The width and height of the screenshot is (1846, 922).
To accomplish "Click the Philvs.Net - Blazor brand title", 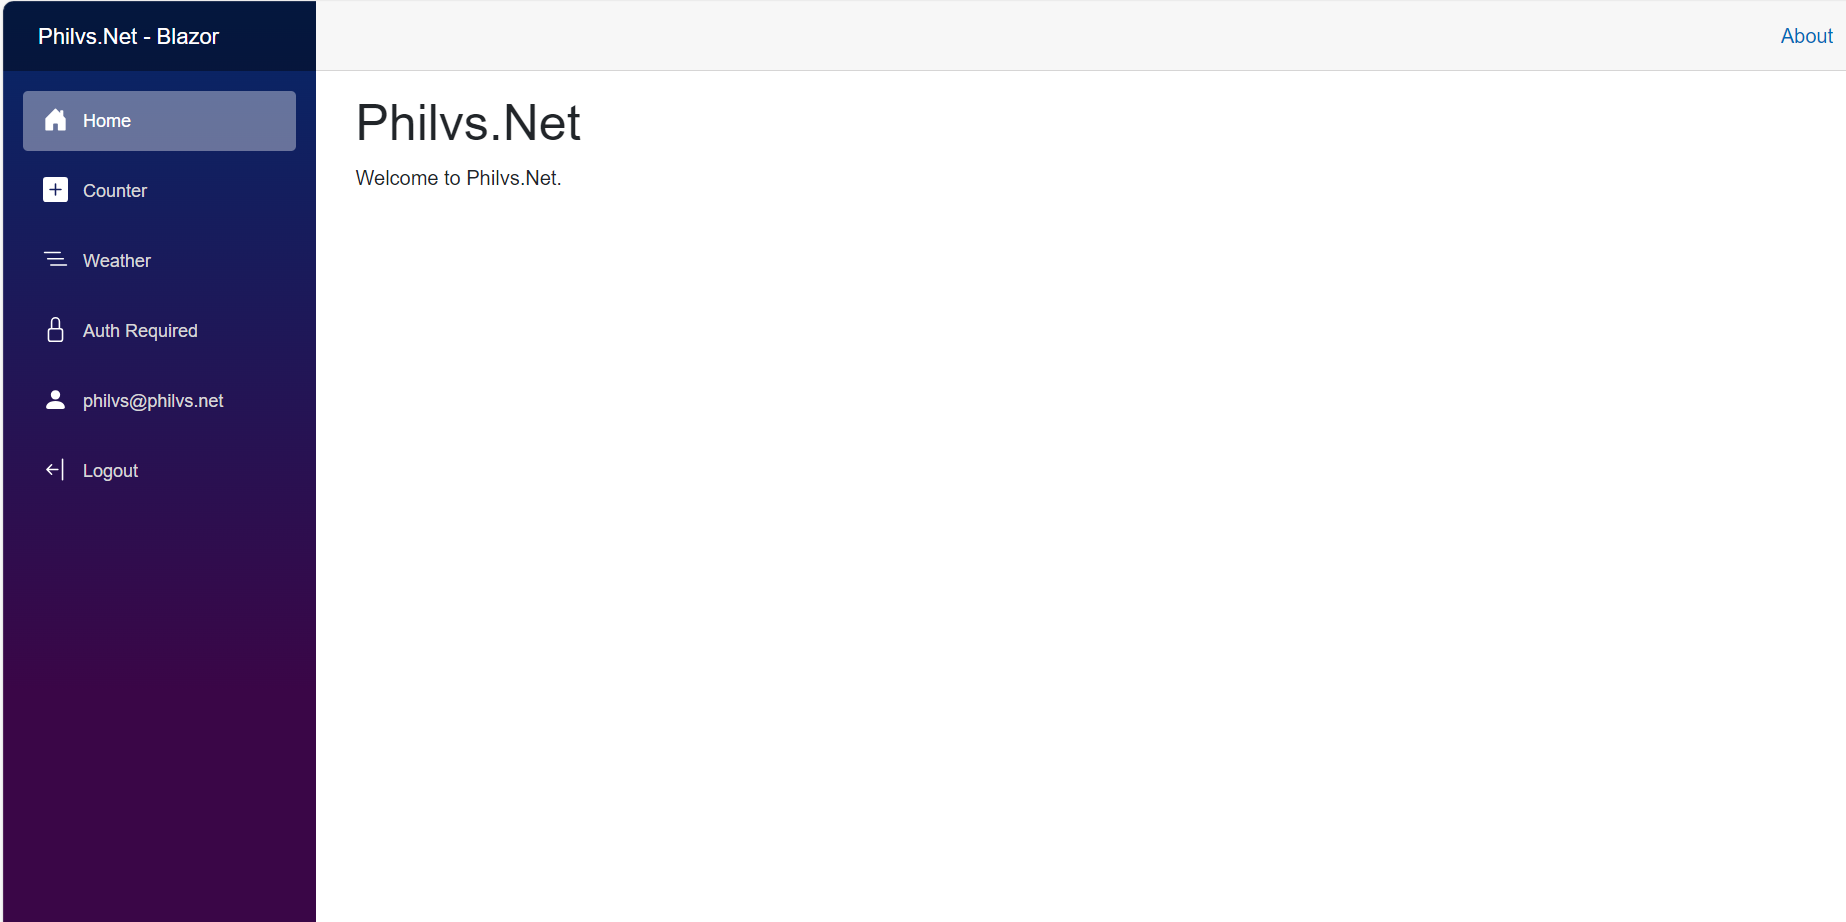I will coord(128,37).
